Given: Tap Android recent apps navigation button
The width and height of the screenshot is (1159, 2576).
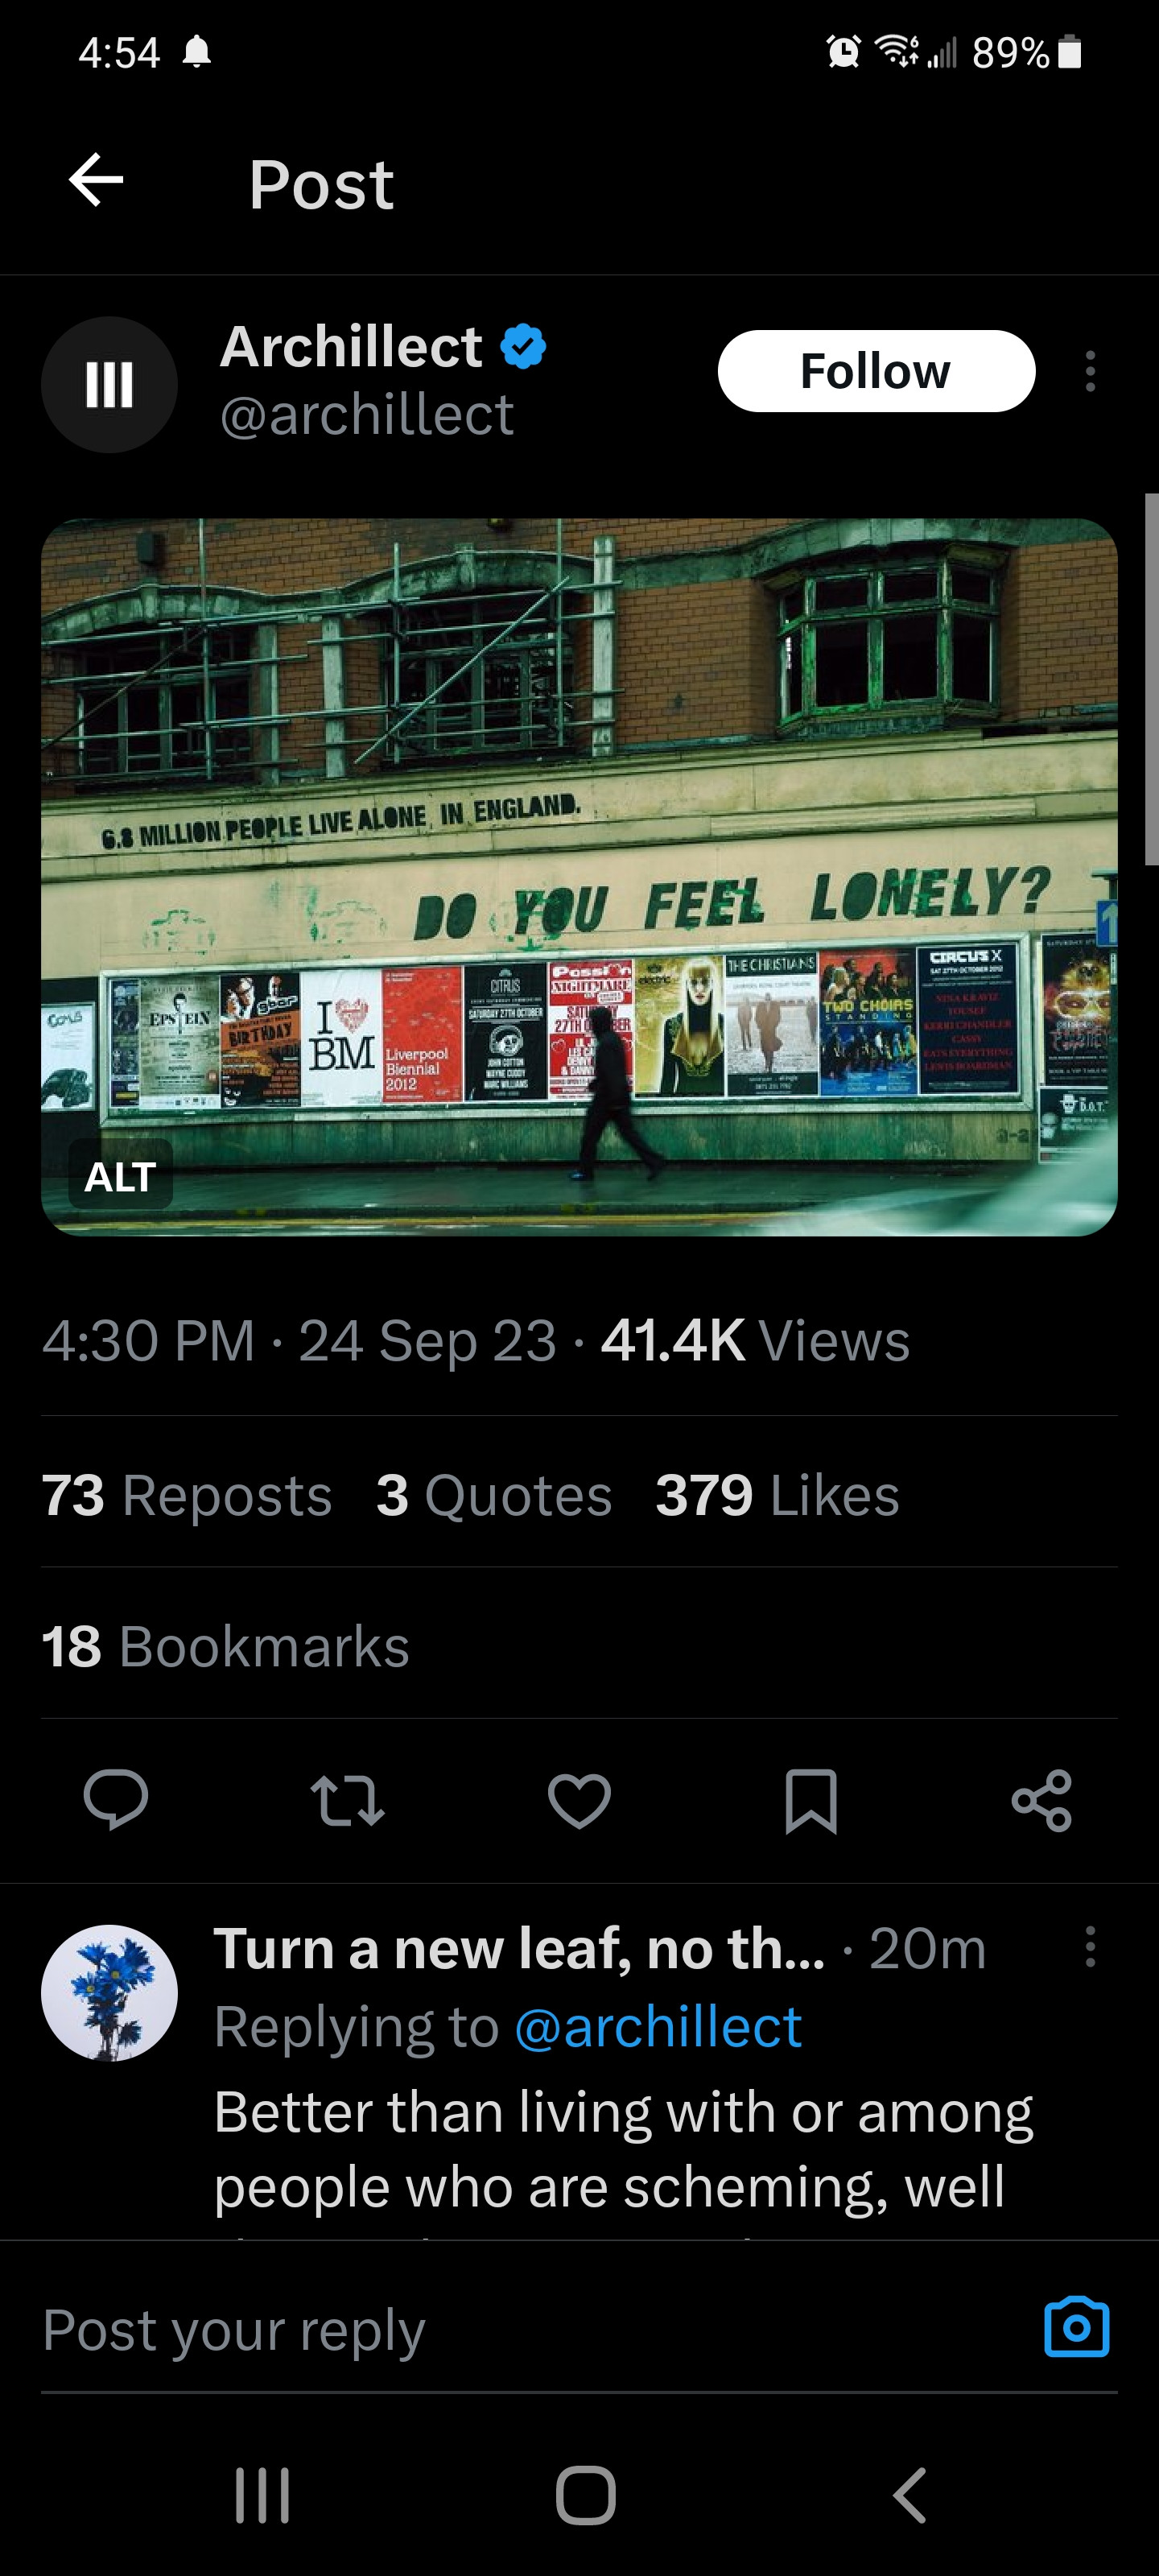Looking at the screenshot, I should click(262, 2496).
